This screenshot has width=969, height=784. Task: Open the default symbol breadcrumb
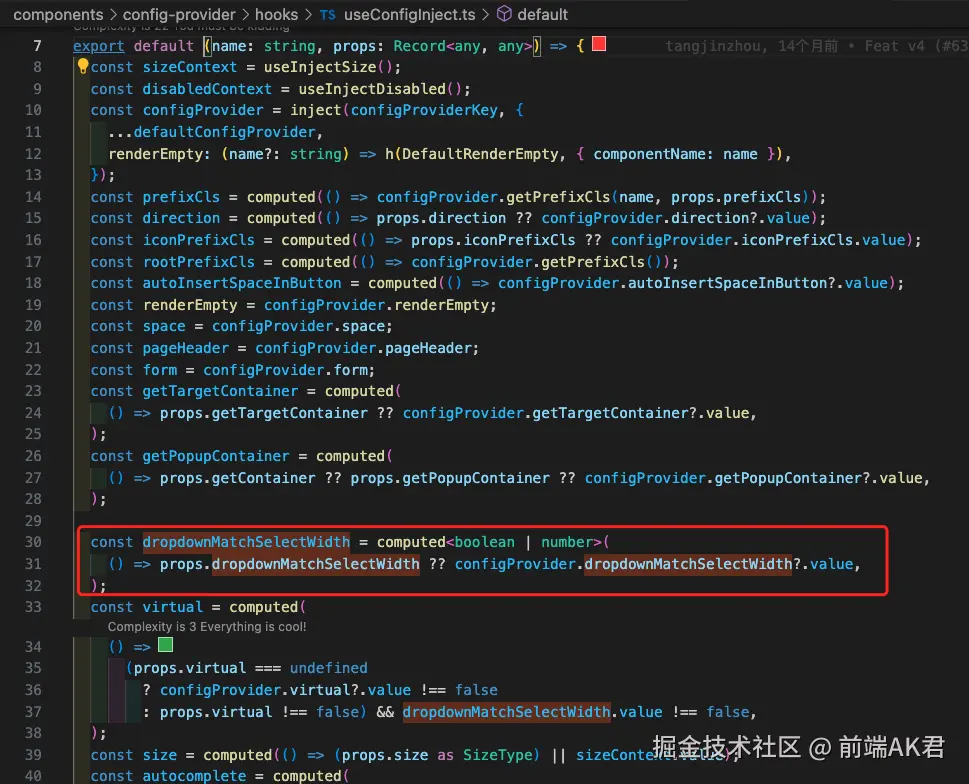tap(542, 14)
